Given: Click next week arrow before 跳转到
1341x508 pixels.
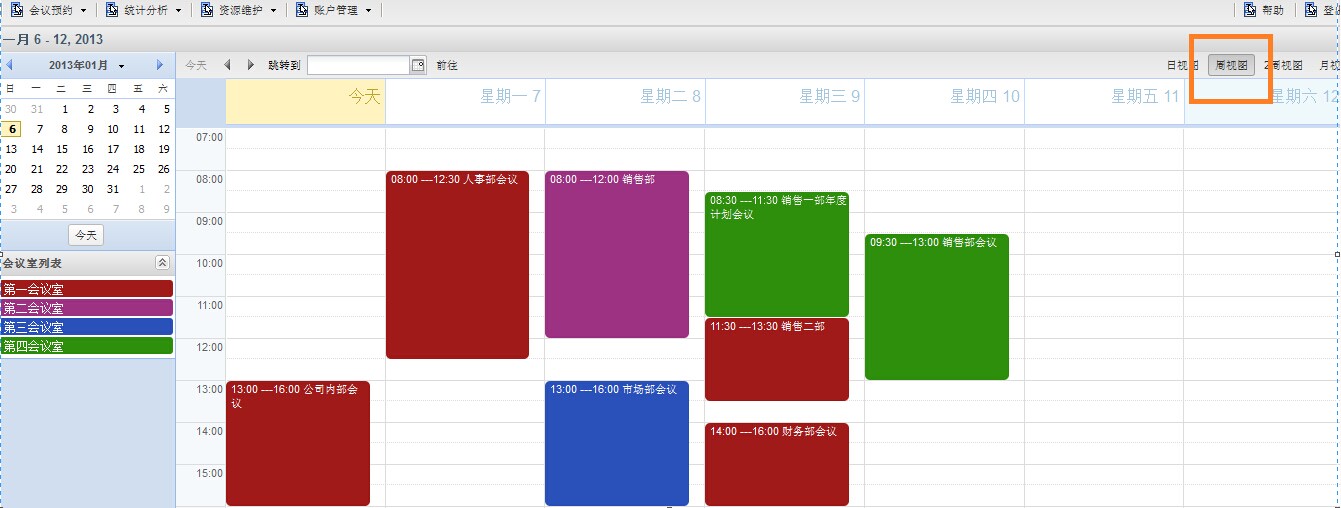Looking at the screenshot, I should pyautogui.click(x=251, y=65).
